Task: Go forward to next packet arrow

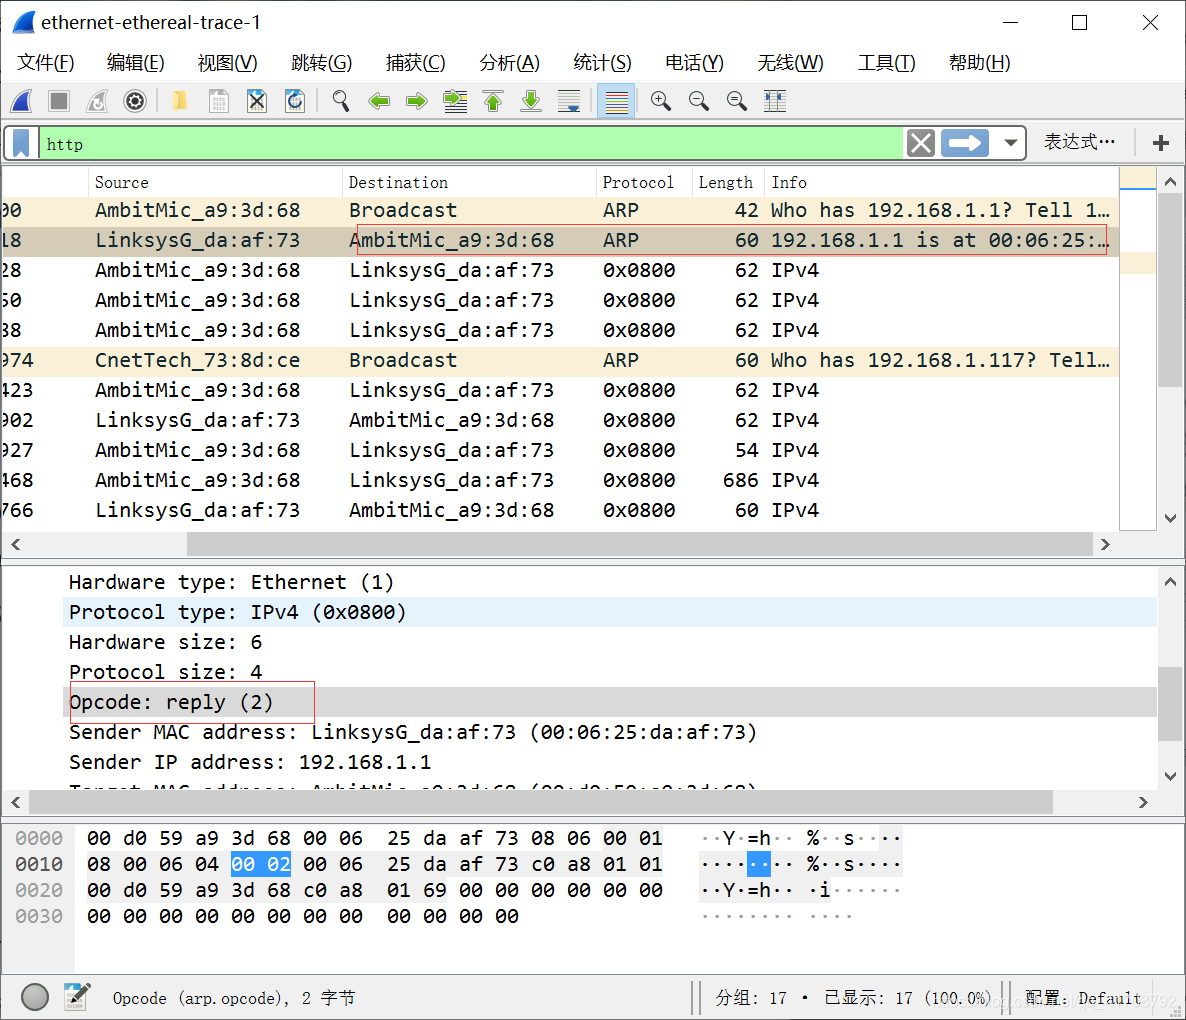Action: coord(417,101)
